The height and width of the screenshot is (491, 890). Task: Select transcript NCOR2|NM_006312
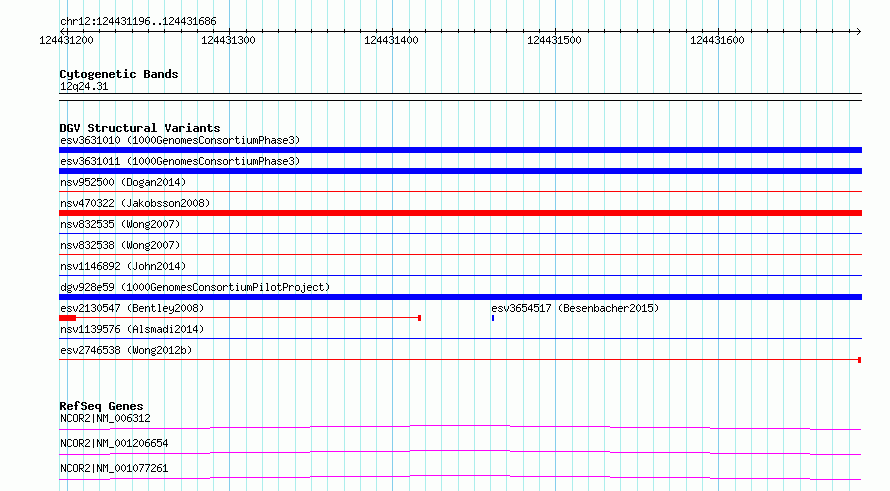point(105,419)
